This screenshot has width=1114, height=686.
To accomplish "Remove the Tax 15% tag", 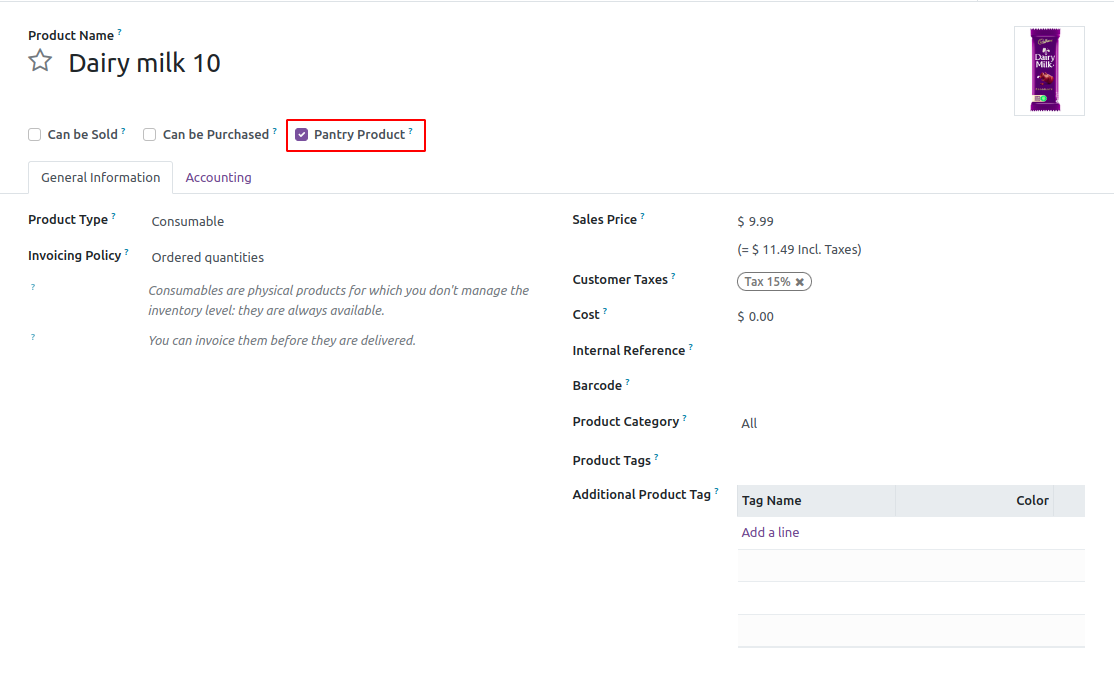I will (x=800, y=282).
